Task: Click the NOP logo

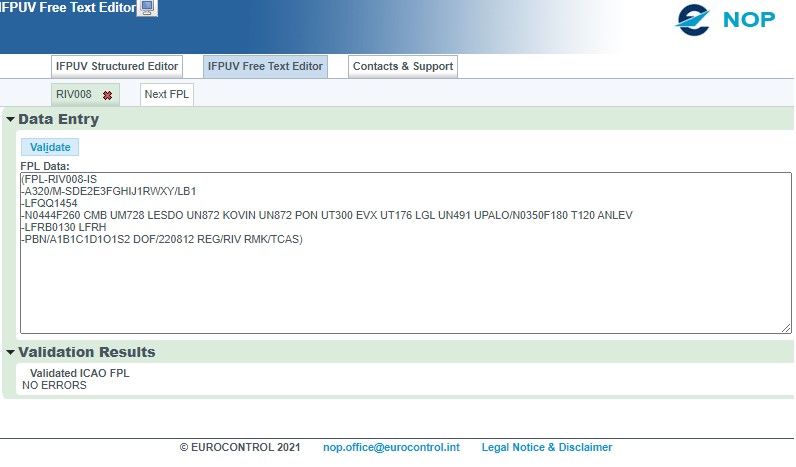Action: (x=725, y=20)
